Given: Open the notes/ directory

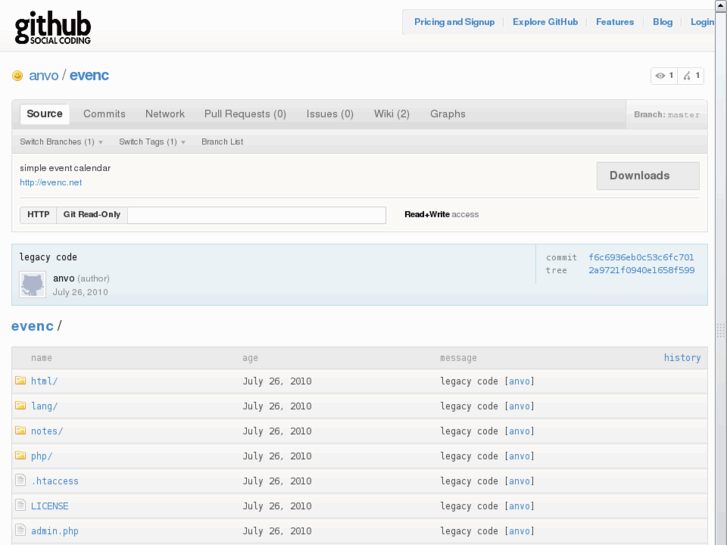Looking at the screenshot, I should click(47, 431).
